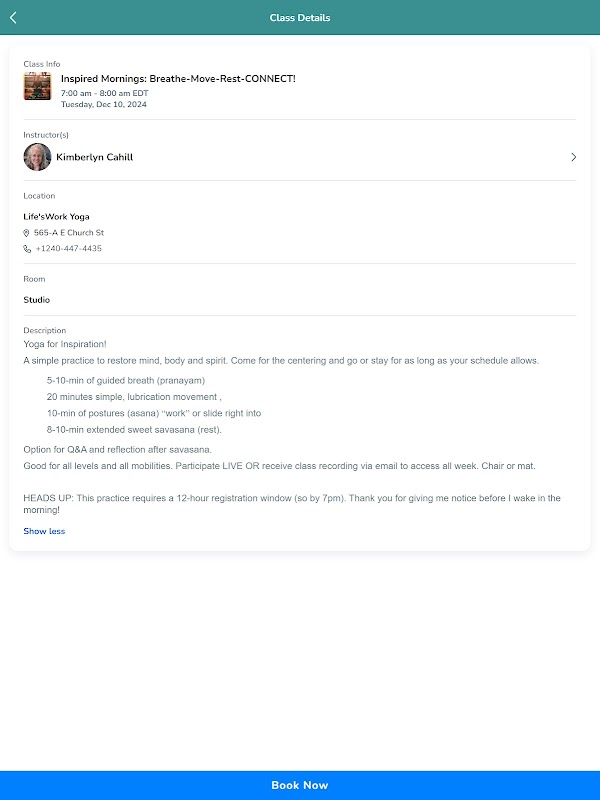Select the Q&A and reflection option text
This screenshot has width=600, height=800.
(x=117, y=449)
